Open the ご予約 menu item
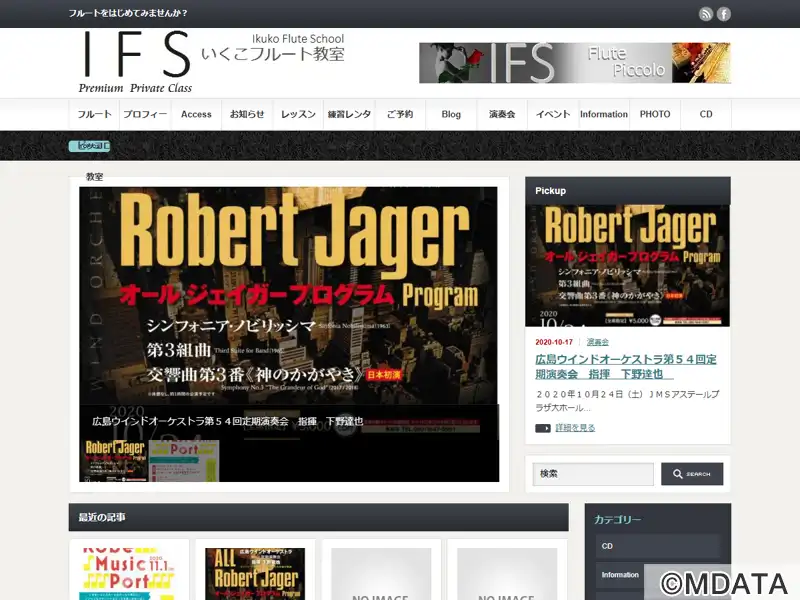 click(x=400, y=114)
